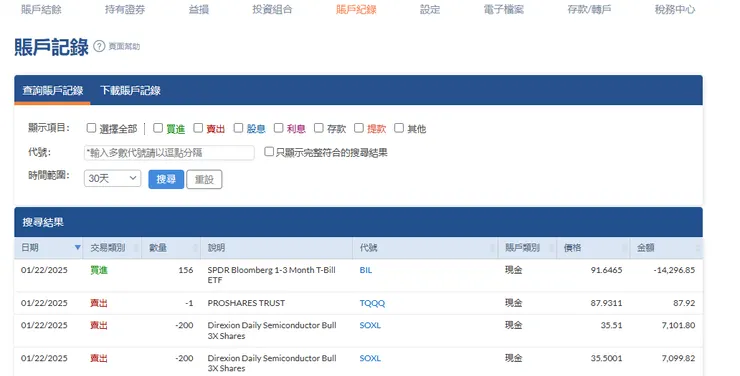Open the TQQQ ticker link

pyautogui.click(x=372, y=303)
